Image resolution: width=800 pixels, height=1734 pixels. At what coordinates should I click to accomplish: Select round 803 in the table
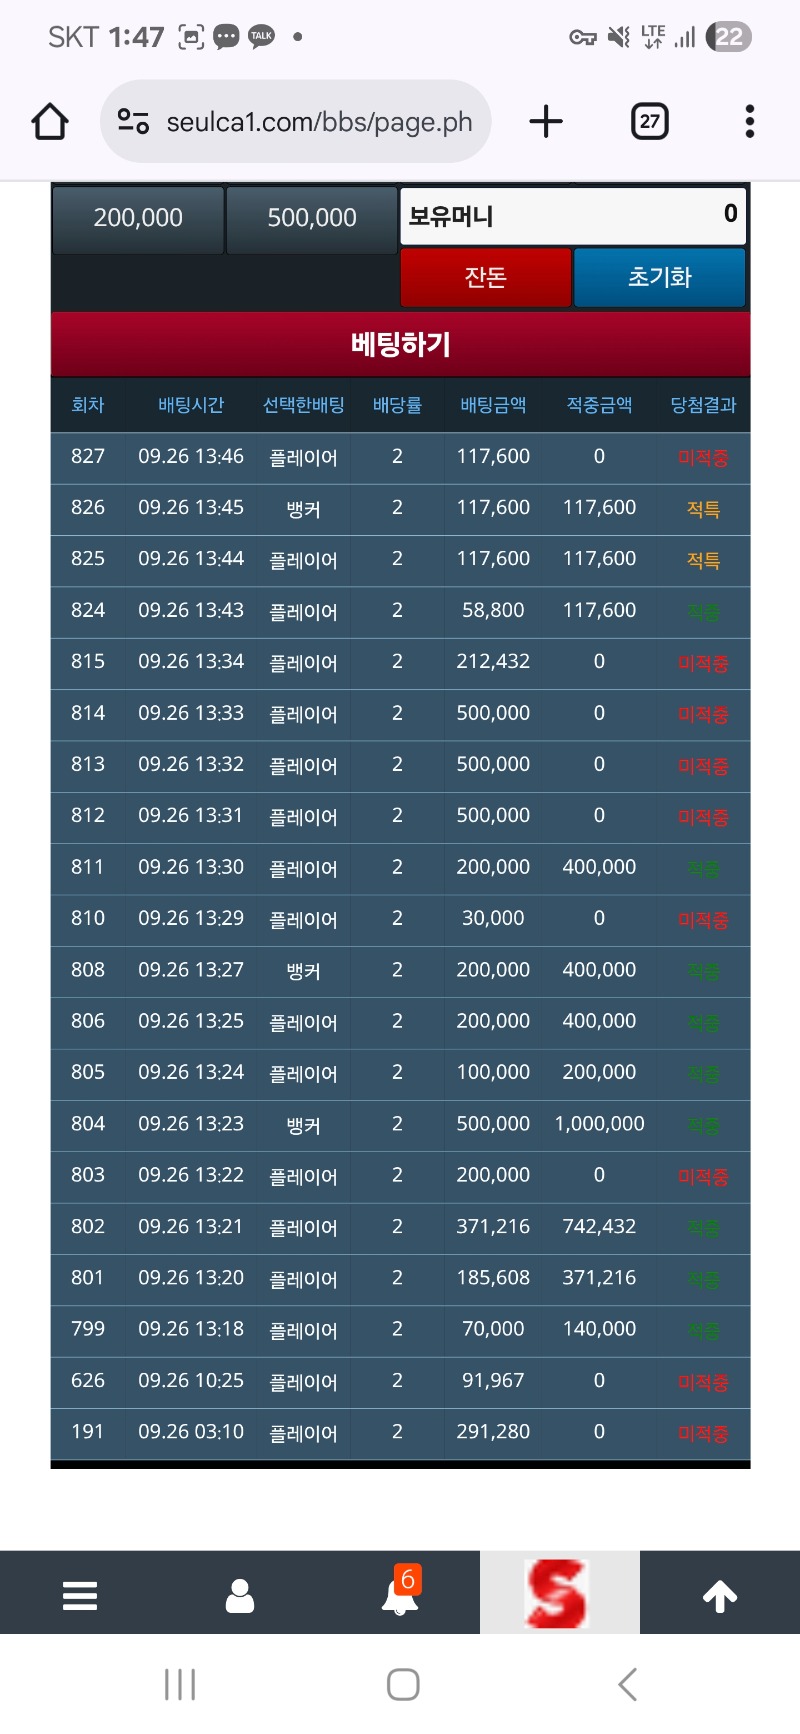point(88,1175)
